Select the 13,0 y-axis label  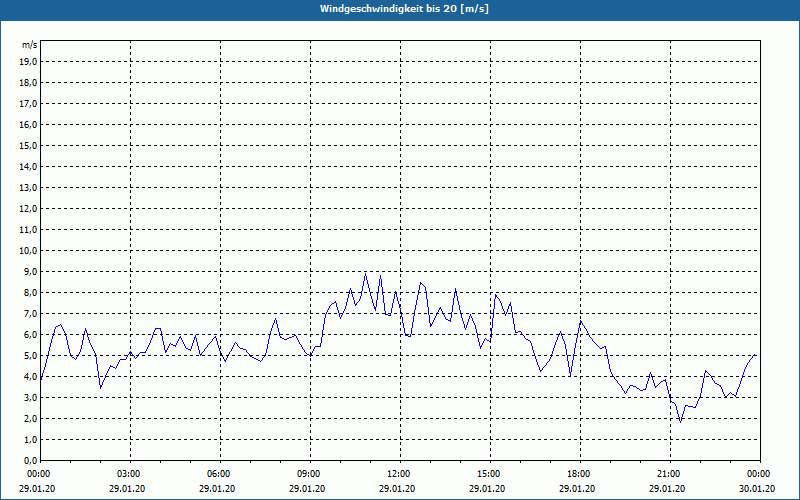click(x=29, y=188)
